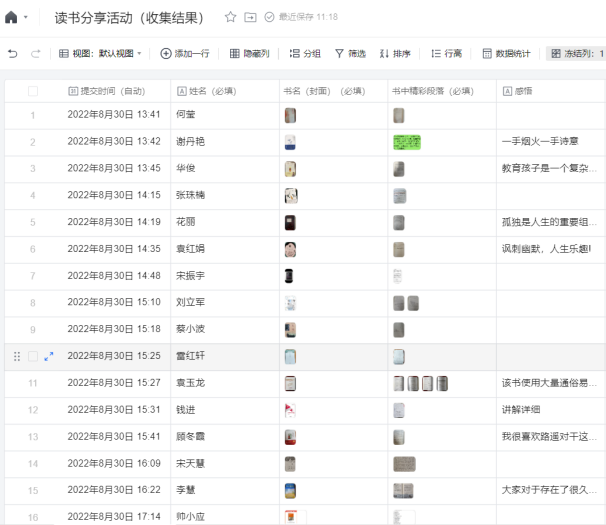Star the document as a favorite

tap(230, 18)
